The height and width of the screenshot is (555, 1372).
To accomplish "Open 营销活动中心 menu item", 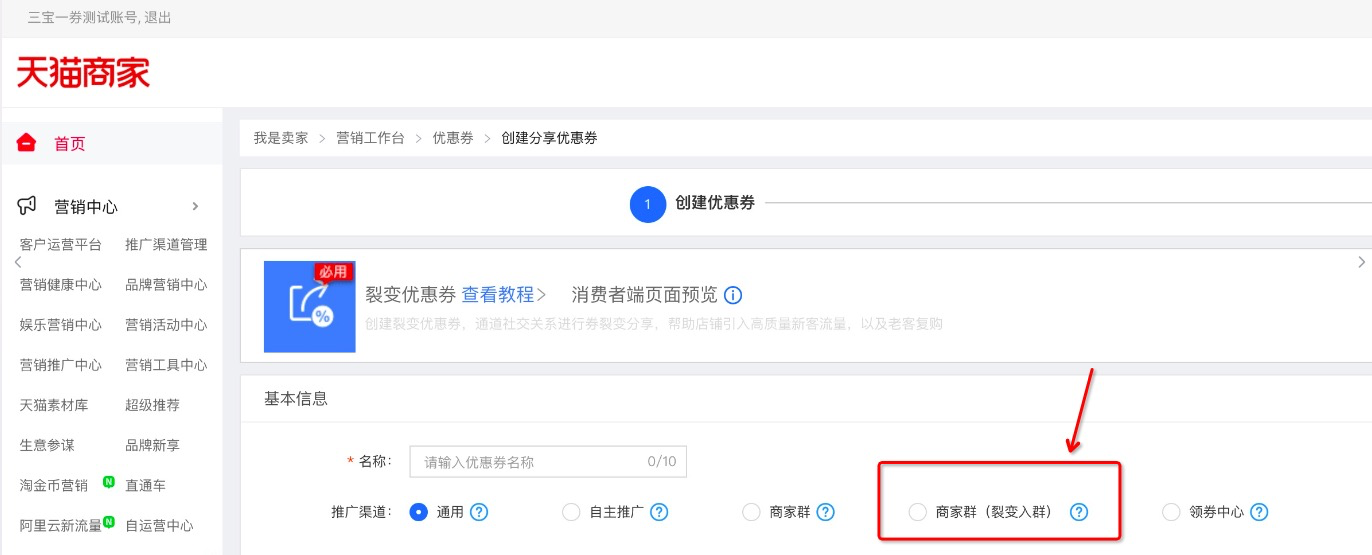I will click(166, 325).
